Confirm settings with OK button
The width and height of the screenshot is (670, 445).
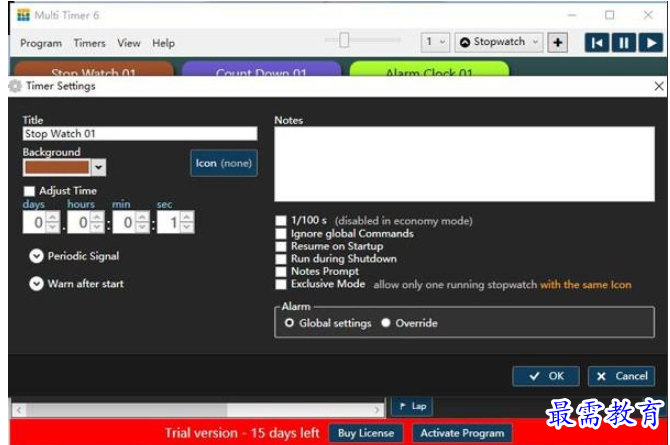click(x=546, y=376)
